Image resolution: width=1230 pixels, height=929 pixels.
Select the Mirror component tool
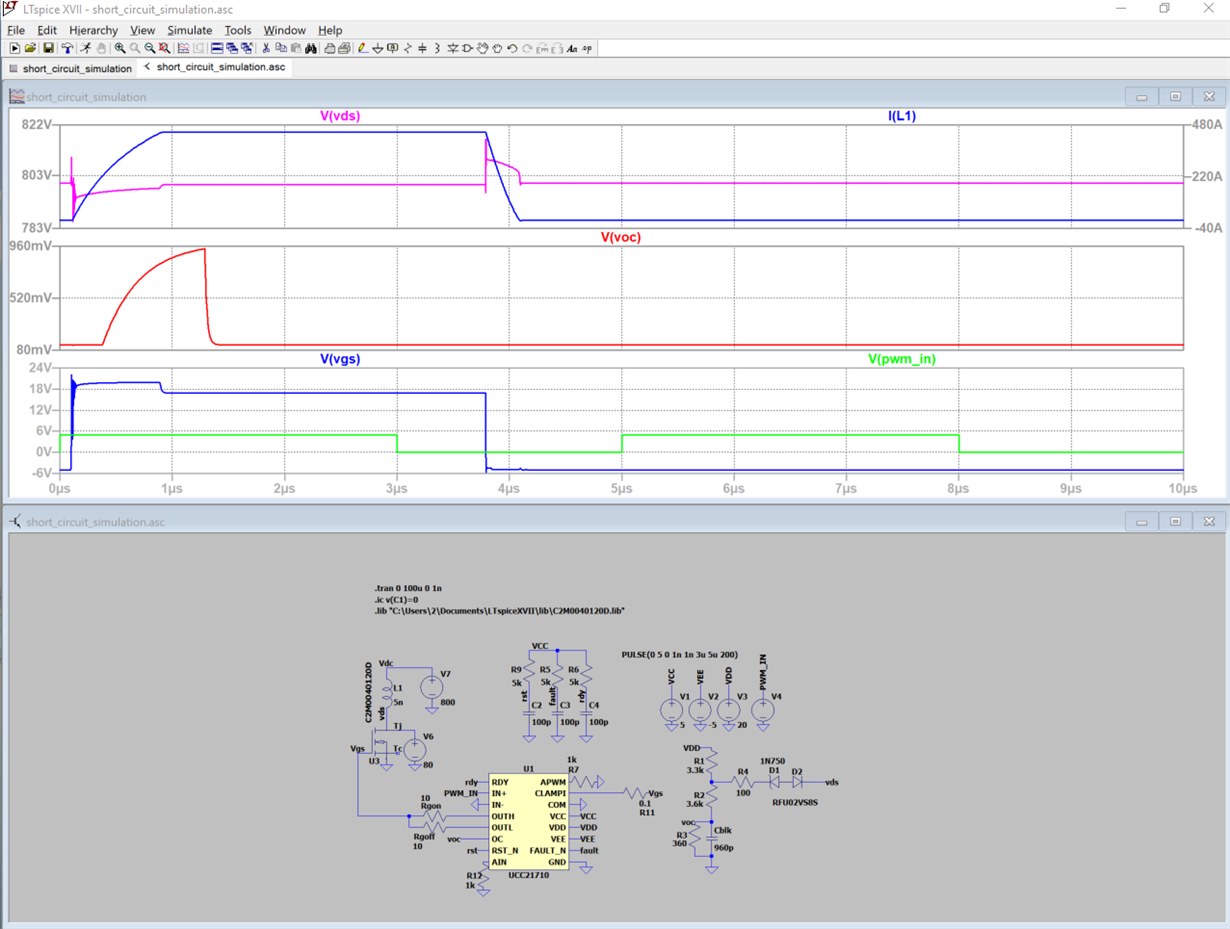556,48
